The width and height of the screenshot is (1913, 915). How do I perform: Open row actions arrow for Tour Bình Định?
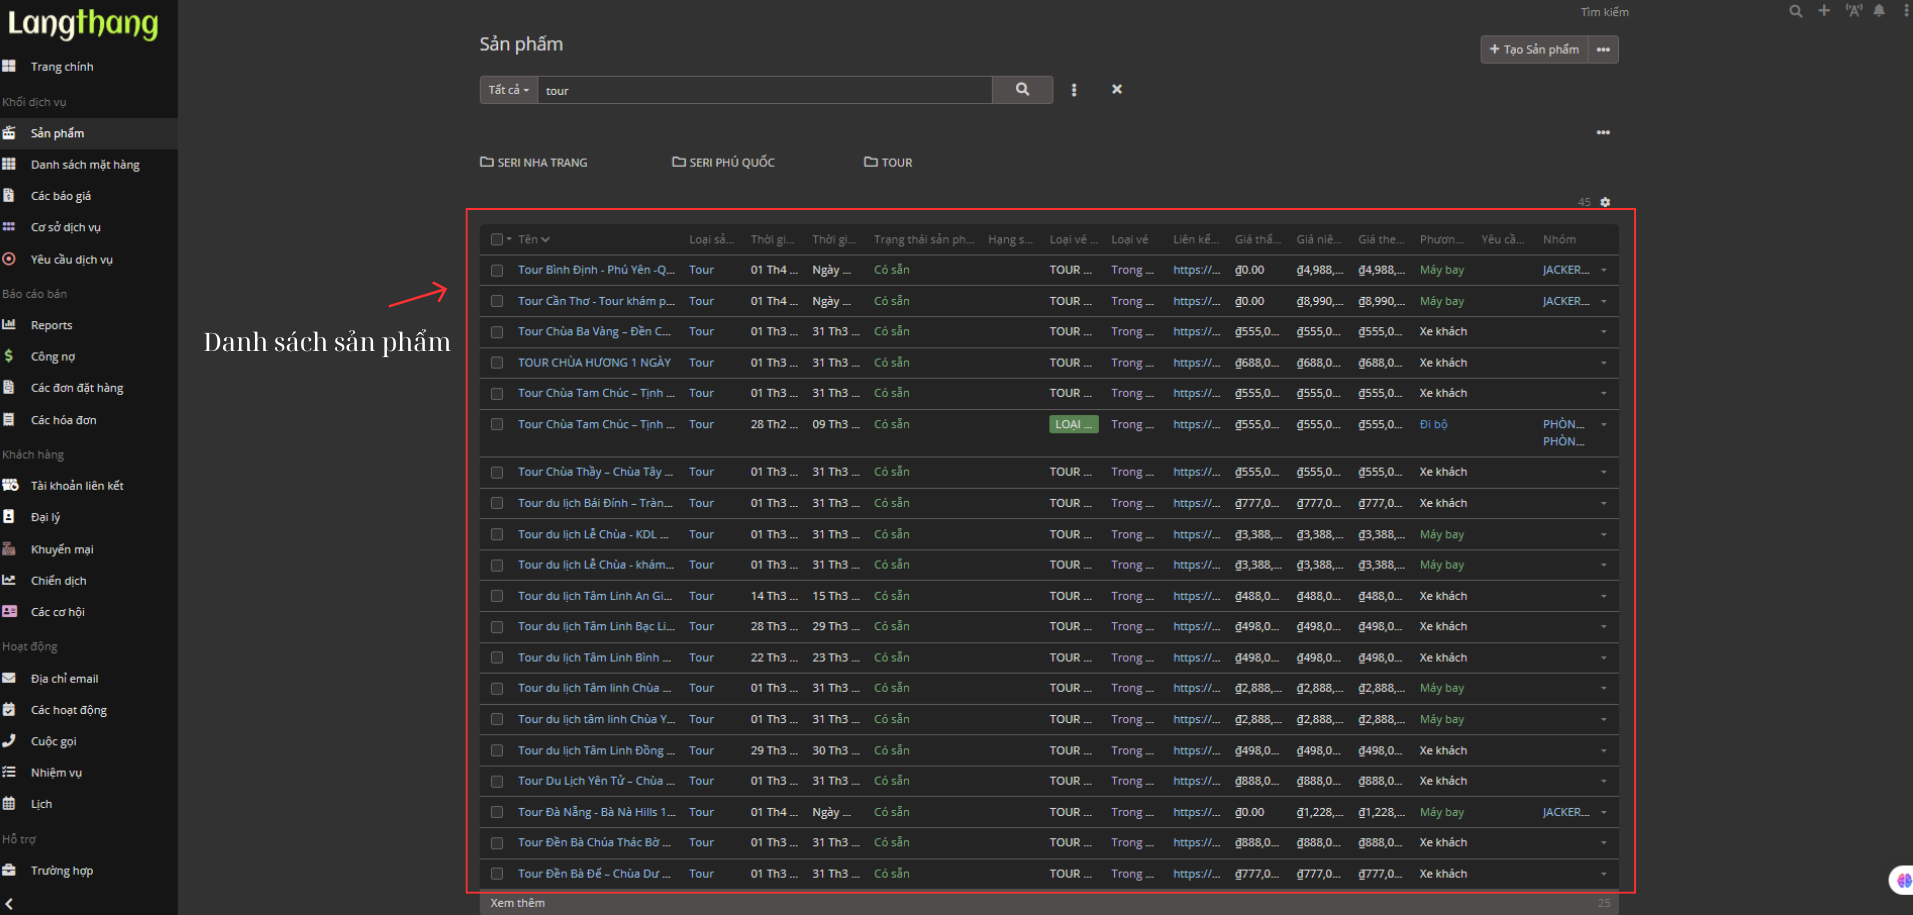(x=1603, y=270)
